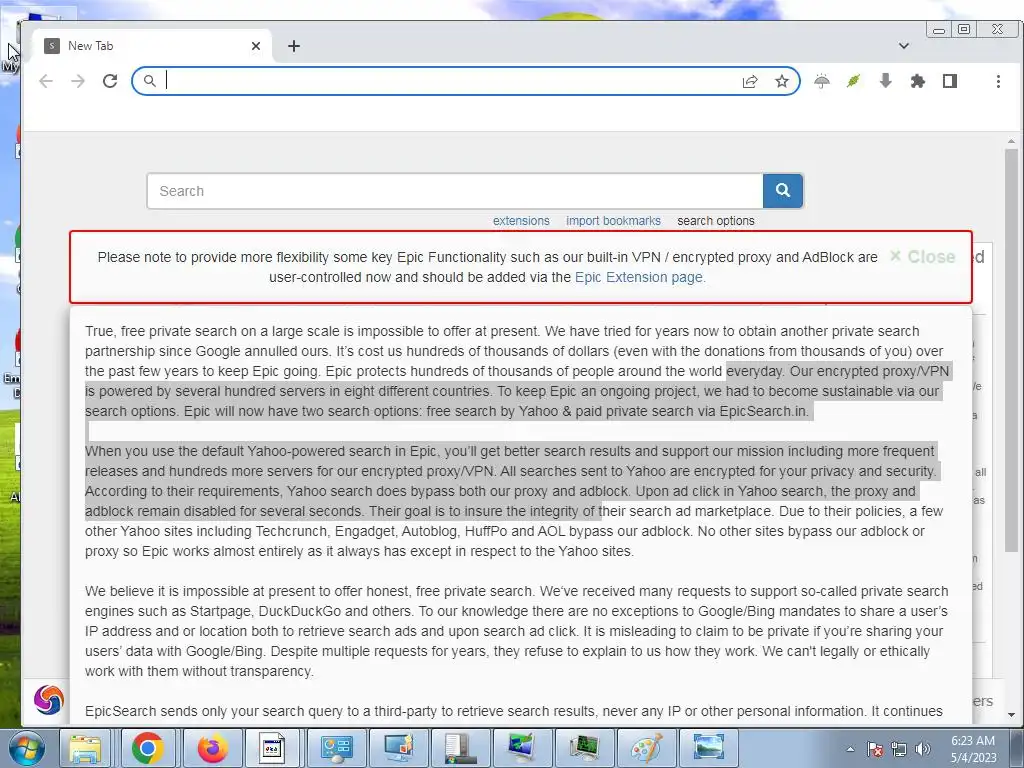This screenshot has height=768, width=1024.
Task: Reload the page with the refresh icon
Action: coord(110,81)
